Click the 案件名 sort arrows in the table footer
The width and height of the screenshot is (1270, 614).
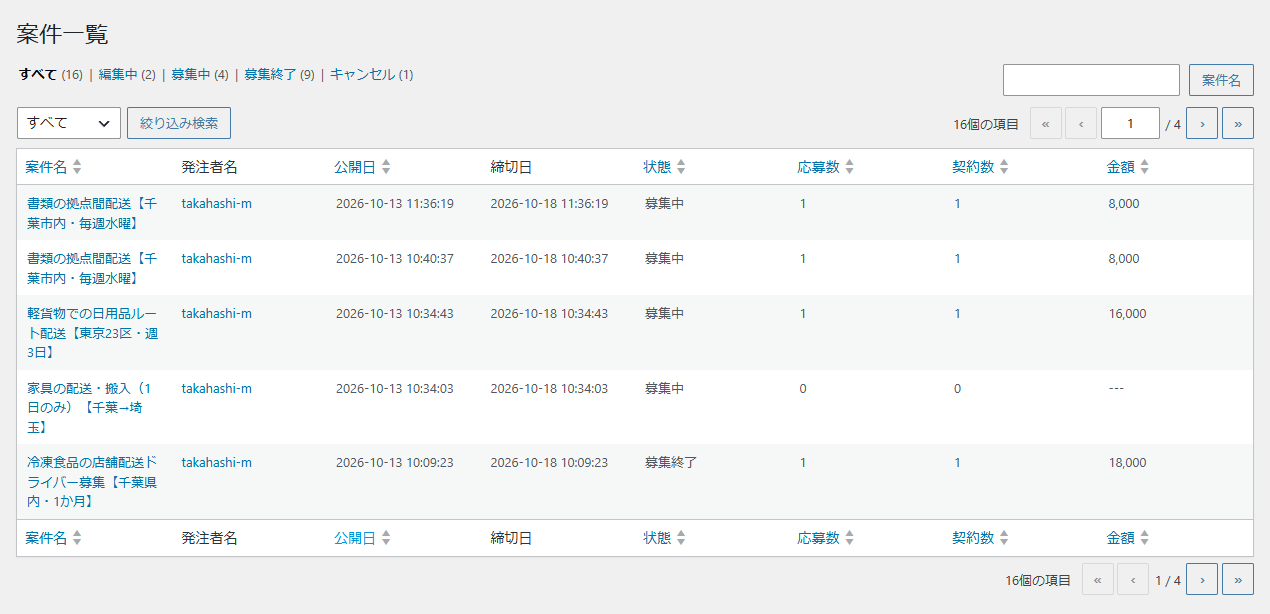pyautogui.click(x=77, y=538)
